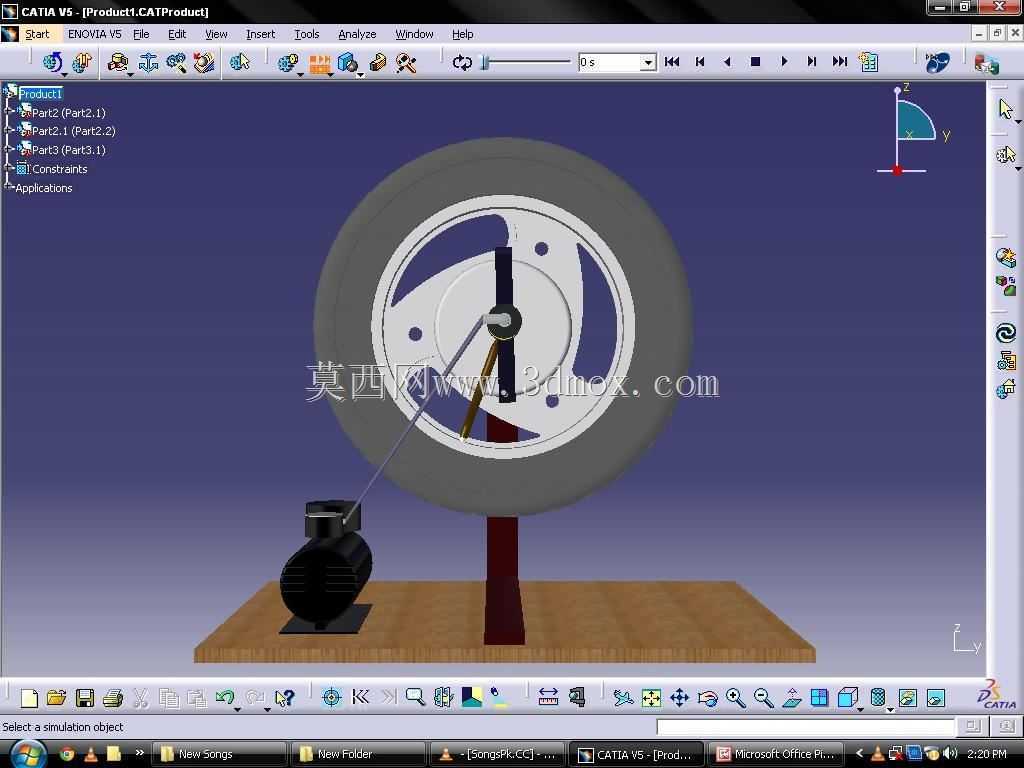Open the Insert menu
This screenshot has width=1024, height=768.
[x=260, y=34]
